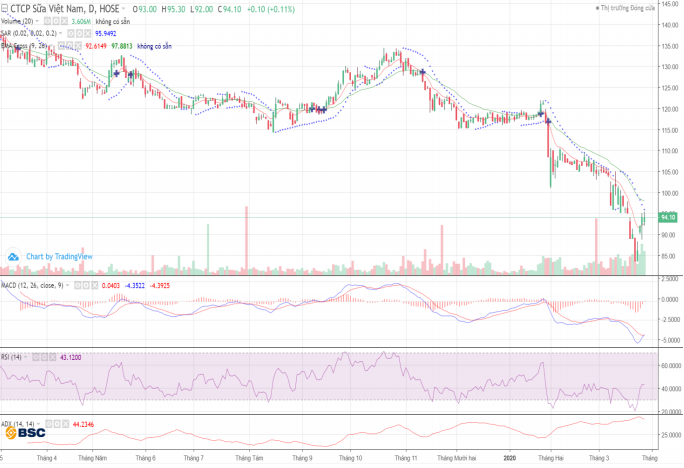Open the Volume (20) indicator dropdown arrow
This screenshot has height=468, width=684.
(37, 21)
